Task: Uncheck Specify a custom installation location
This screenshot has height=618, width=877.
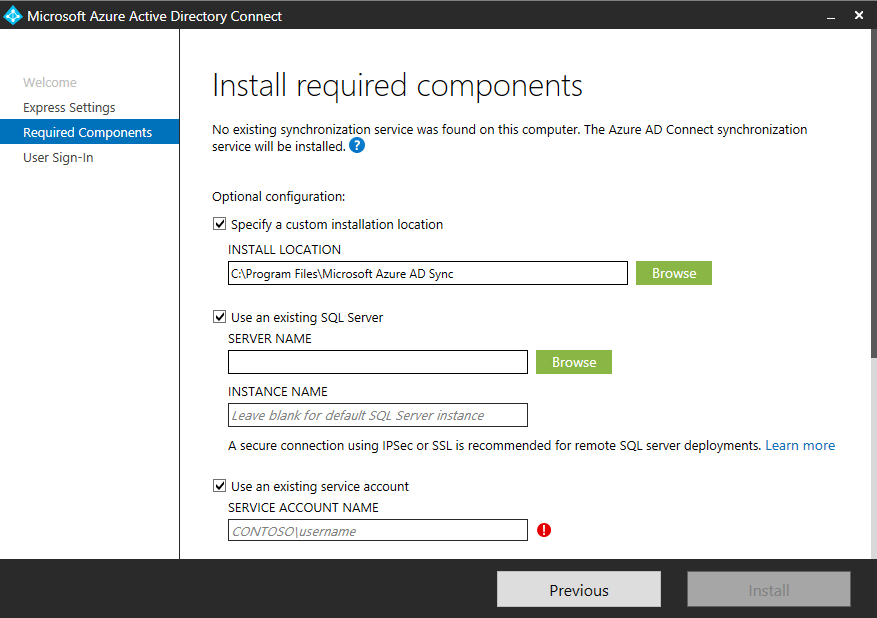Action: tap(220, 225)
